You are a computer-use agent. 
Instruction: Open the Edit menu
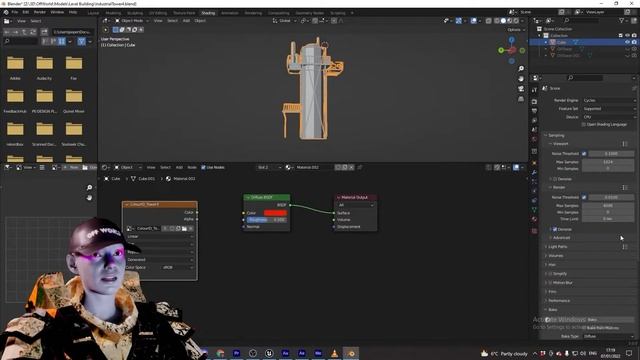(26, 12)
